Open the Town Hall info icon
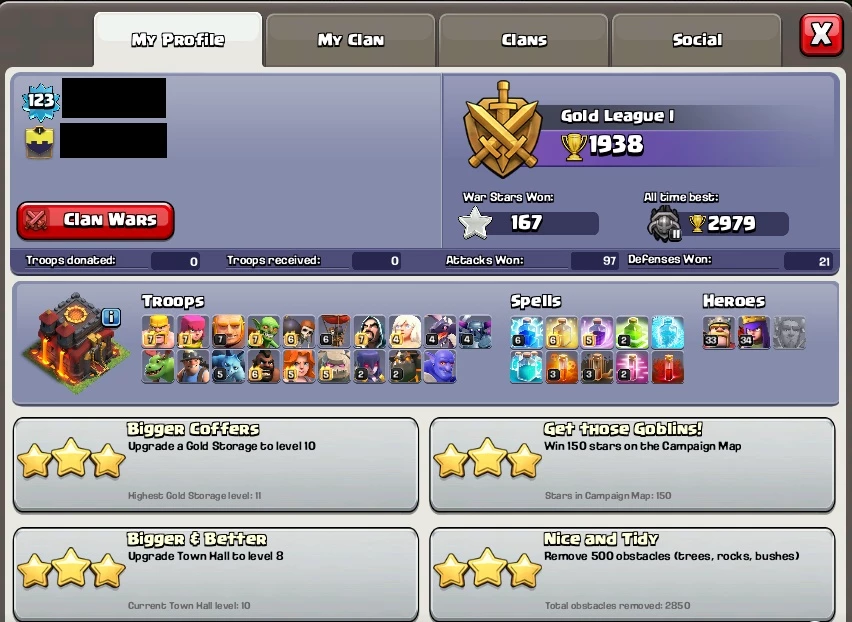852x622 pixels. coord(111,317)
